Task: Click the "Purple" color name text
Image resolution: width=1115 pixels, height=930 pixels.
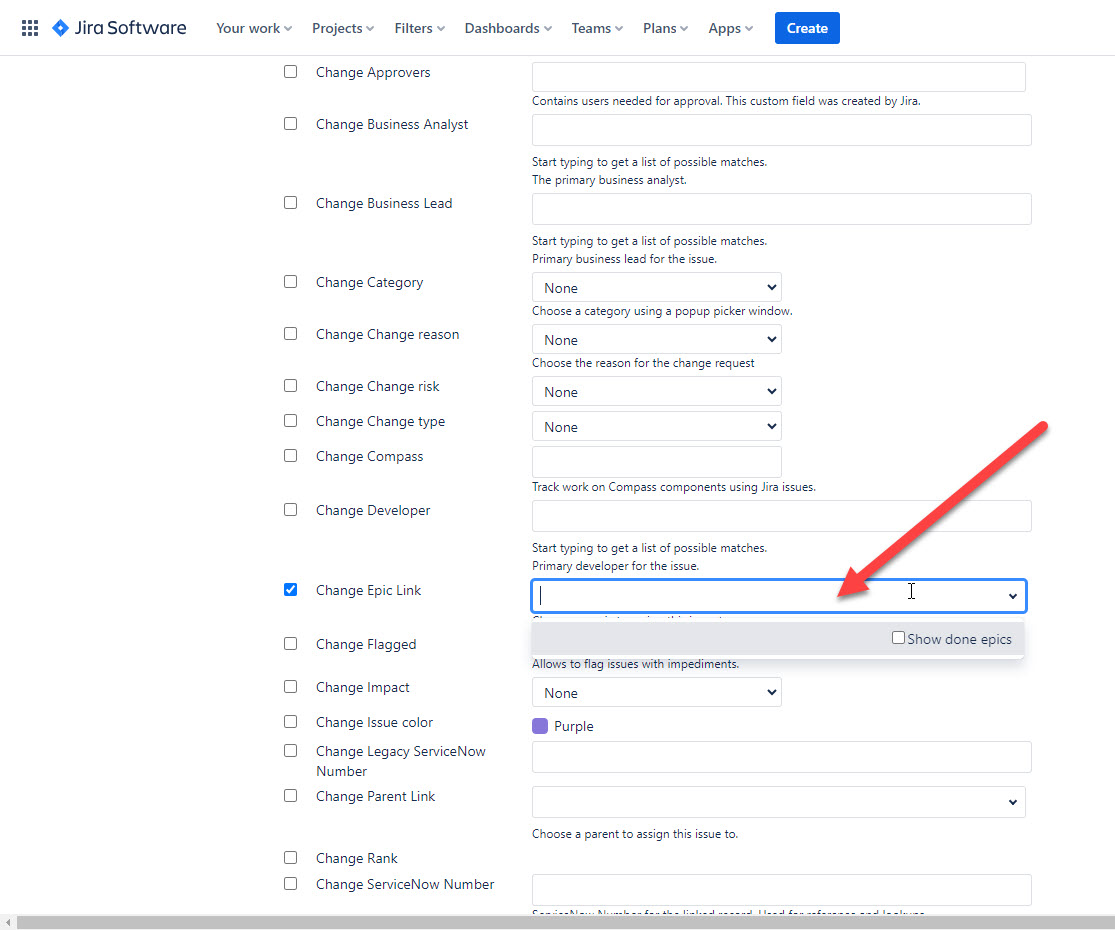Action: coord(573,726)
